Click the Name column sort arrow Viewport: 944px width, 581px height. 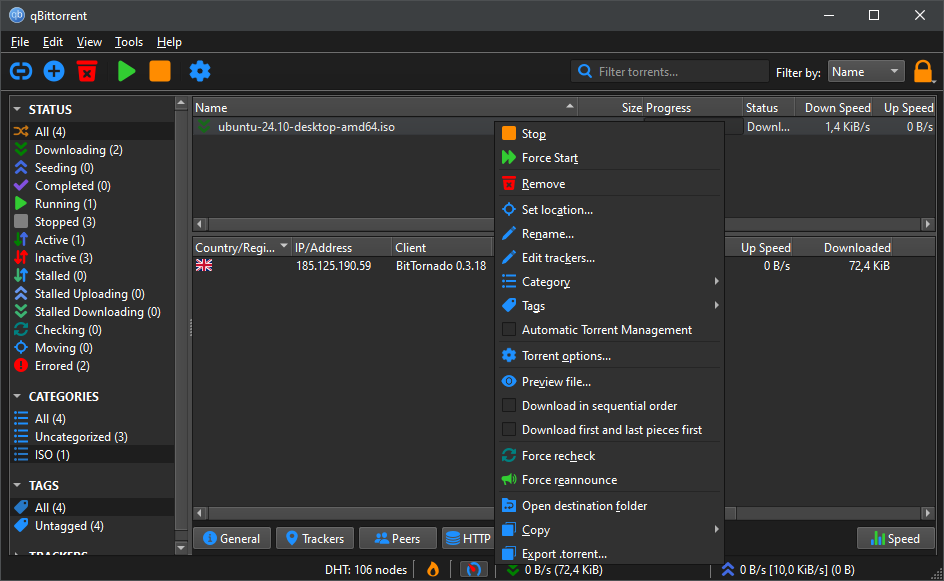pyautogui.click(x=570, y=107)
